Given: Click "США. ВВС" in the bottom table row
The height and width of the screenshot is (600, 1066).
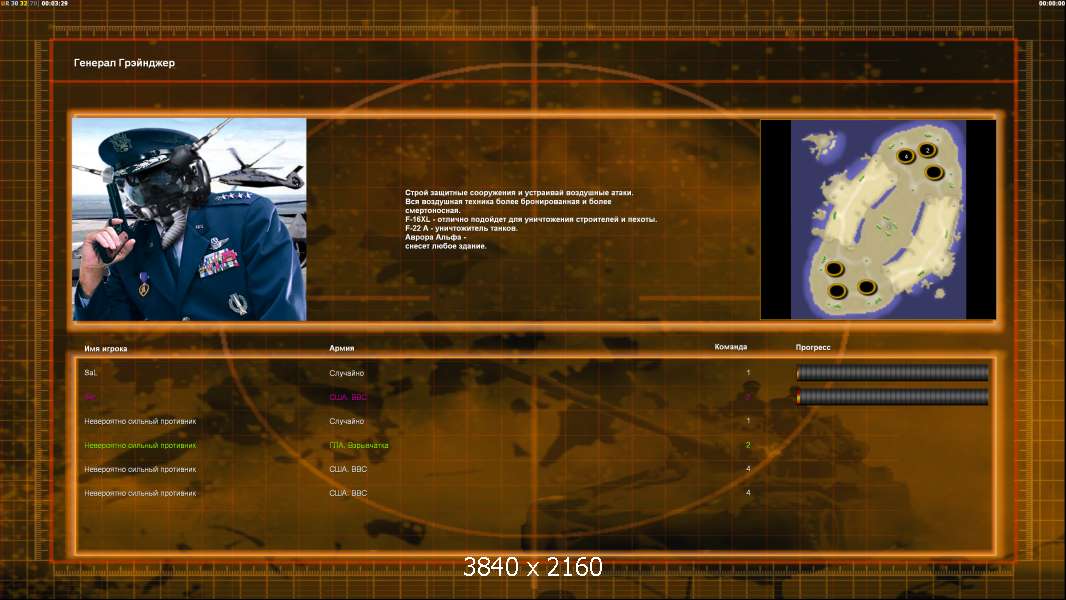Looking at the screenshot, I should point(348,493).
